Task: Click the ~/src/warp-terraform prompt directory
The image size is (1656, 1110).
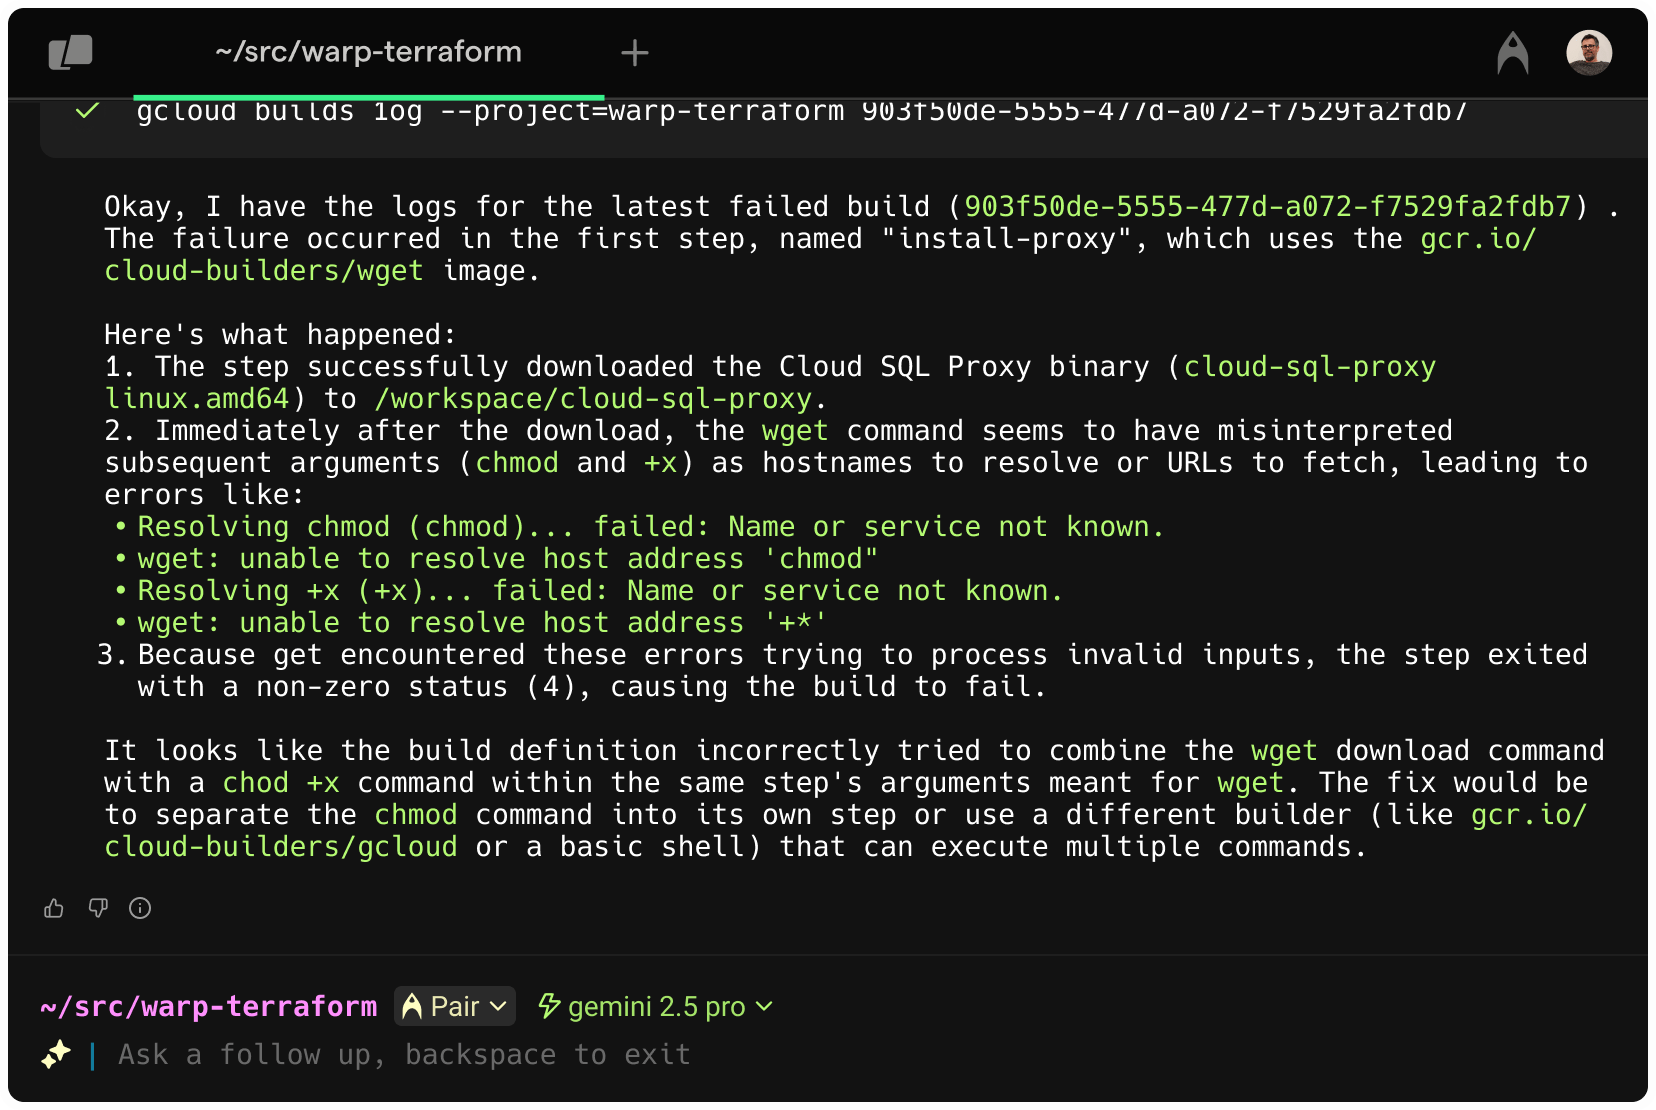Action: [x=209, y=1006]
